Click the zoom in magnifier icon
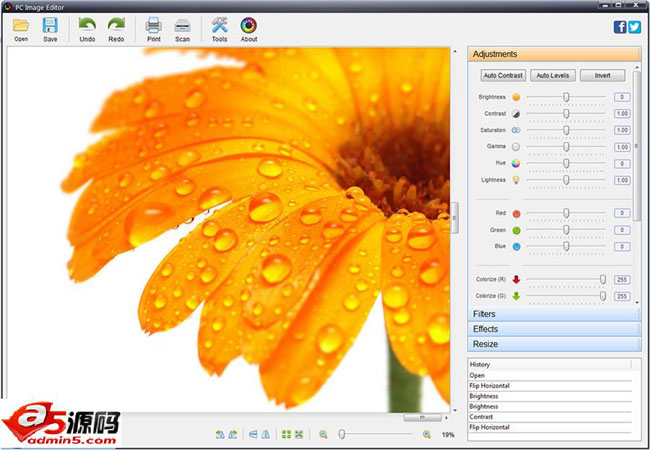The image size is (650, 450). pyautogui.click(x=426, y=434)
